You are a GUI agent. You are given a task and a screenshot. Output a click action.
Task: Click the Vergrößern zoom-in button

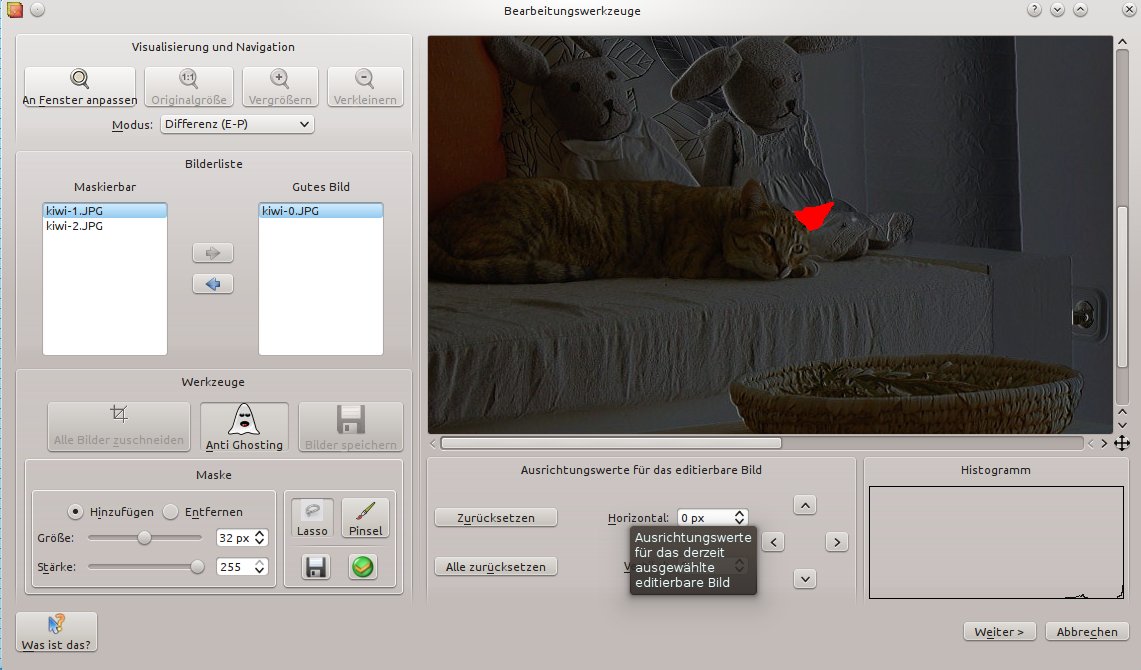pyautogui.click(x=280, y=87)
